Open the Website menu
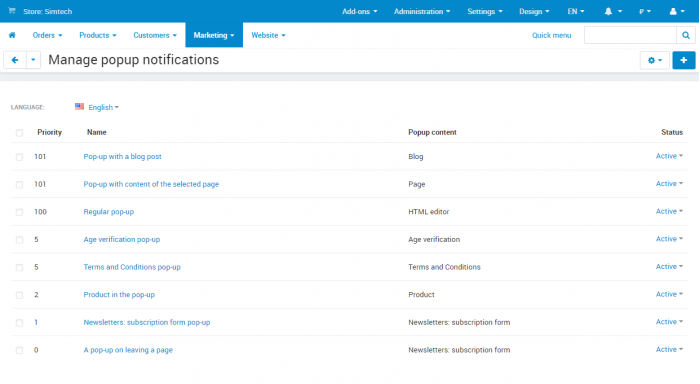 (x=268, y=35)
